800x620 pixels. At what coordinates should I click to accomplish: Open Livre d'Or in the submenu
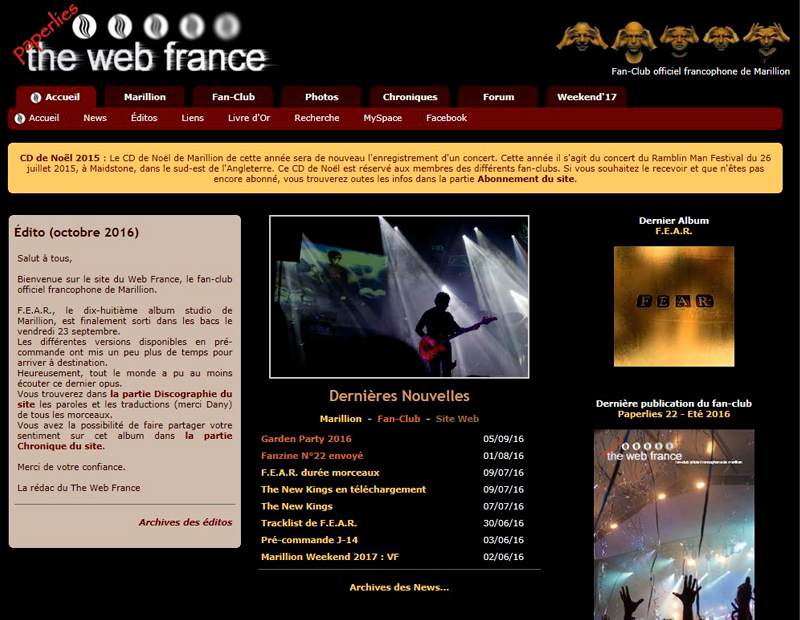coord(249,118)
